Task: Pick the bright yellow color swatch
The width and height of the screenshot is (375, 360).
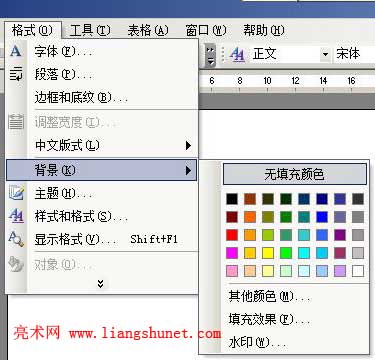Action: click(x=268, y=253)
